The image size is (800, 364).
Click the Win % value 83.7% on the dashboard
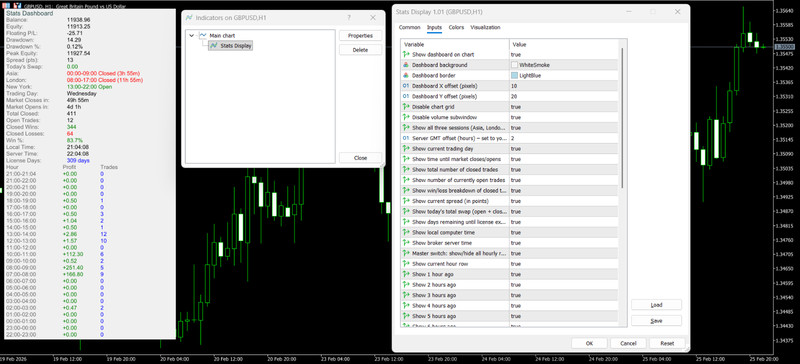point(74,140)
